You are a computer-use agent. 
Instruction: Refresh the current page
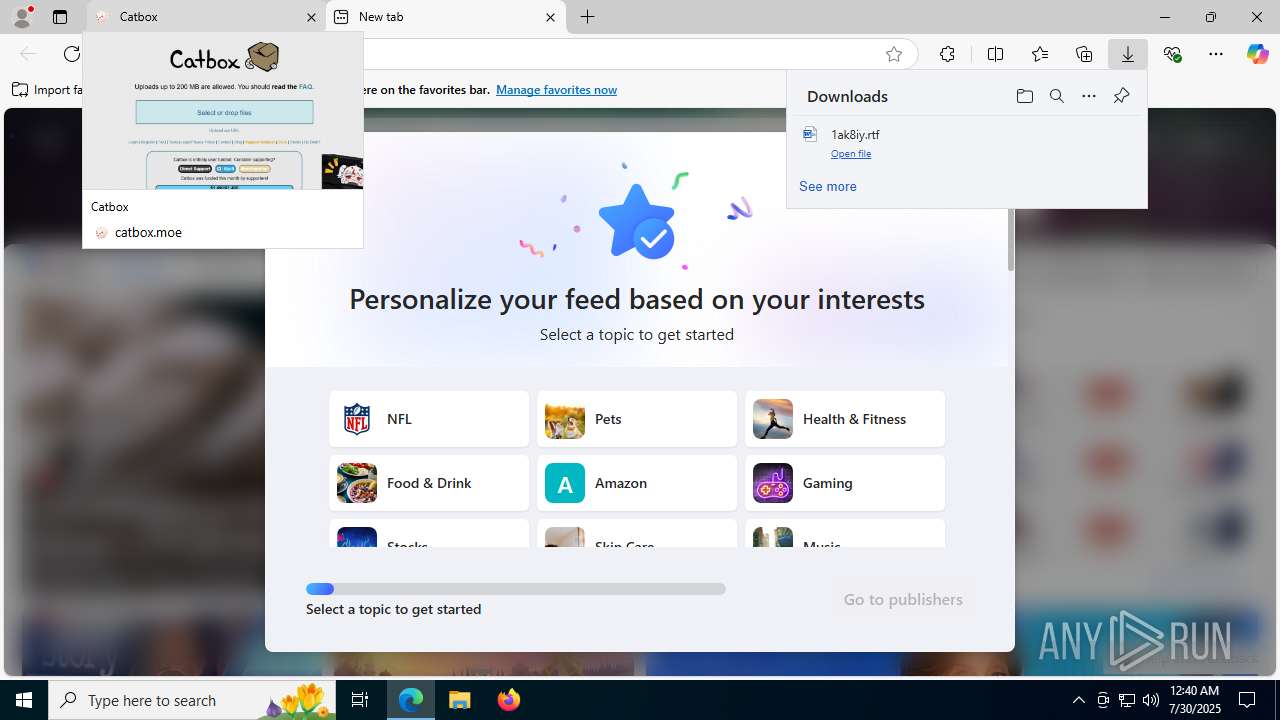click(x=72, y=54)
